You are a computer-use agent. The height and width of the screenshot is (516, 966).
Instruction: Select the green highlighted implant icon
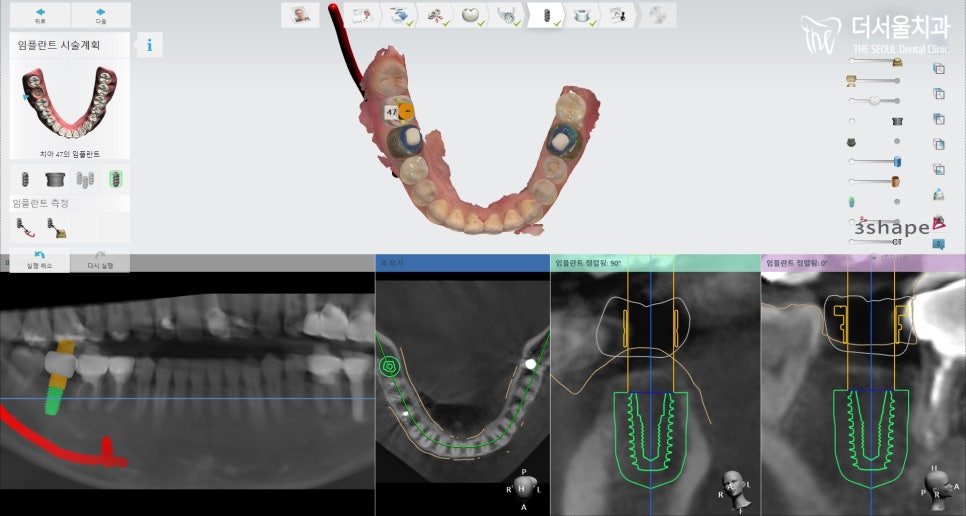coord(116,179)
